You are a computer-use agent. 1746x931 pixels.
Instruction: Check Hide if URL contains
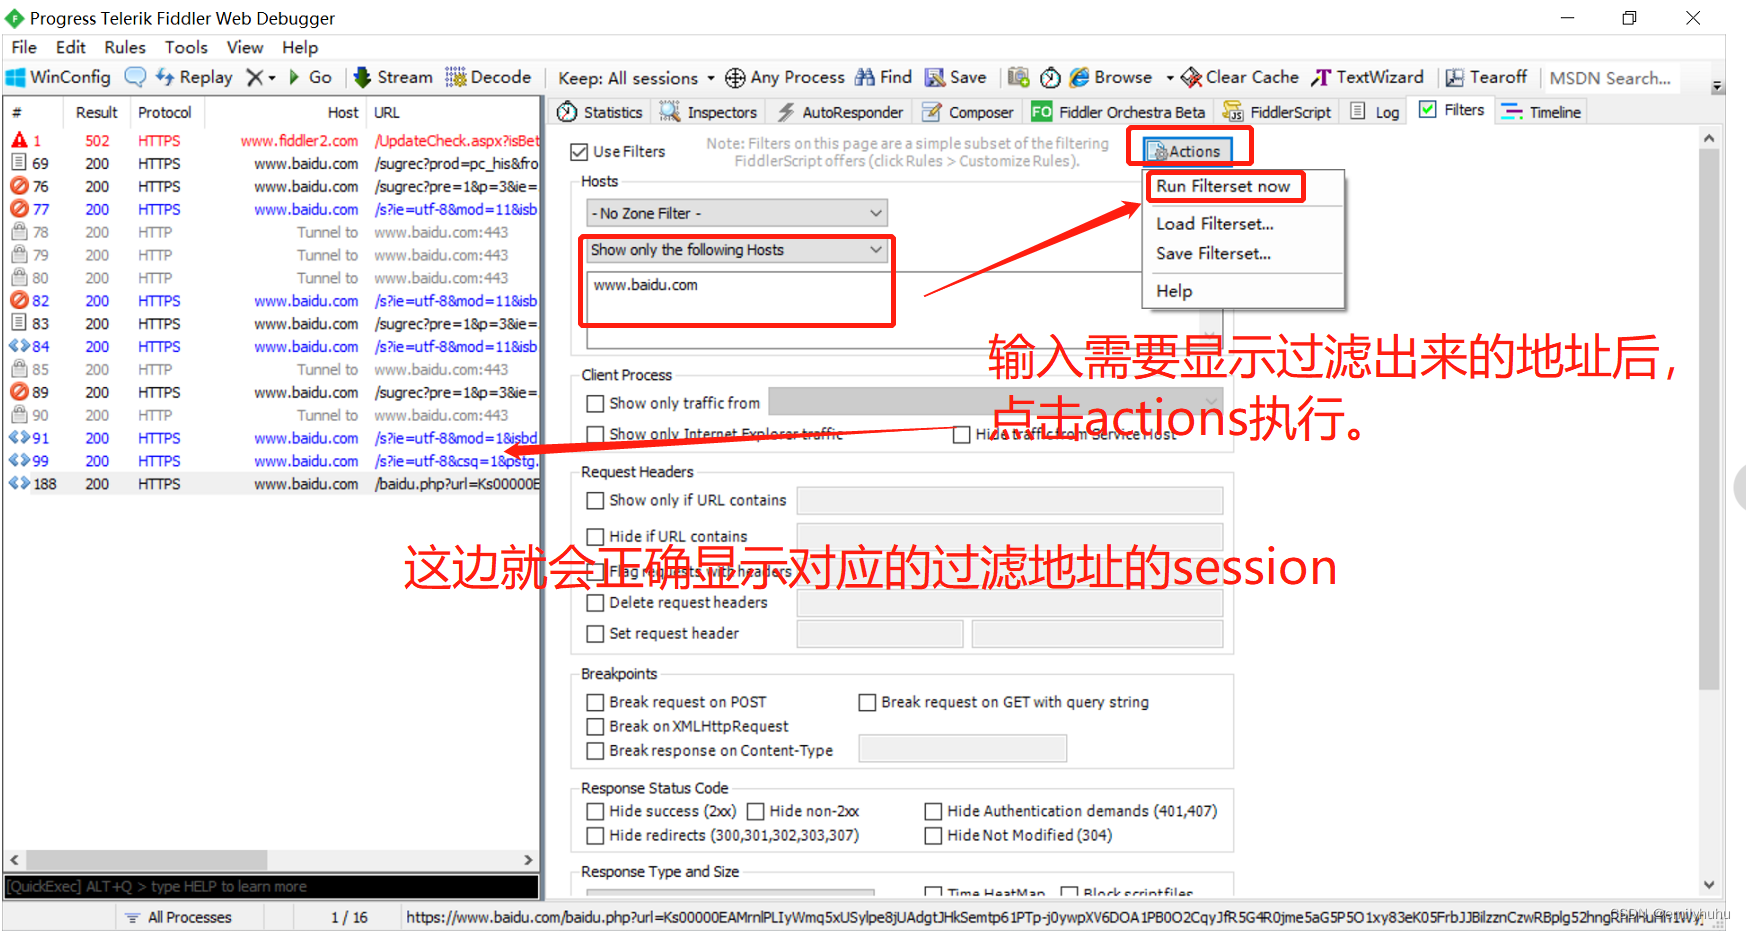[x=595, y=536]
